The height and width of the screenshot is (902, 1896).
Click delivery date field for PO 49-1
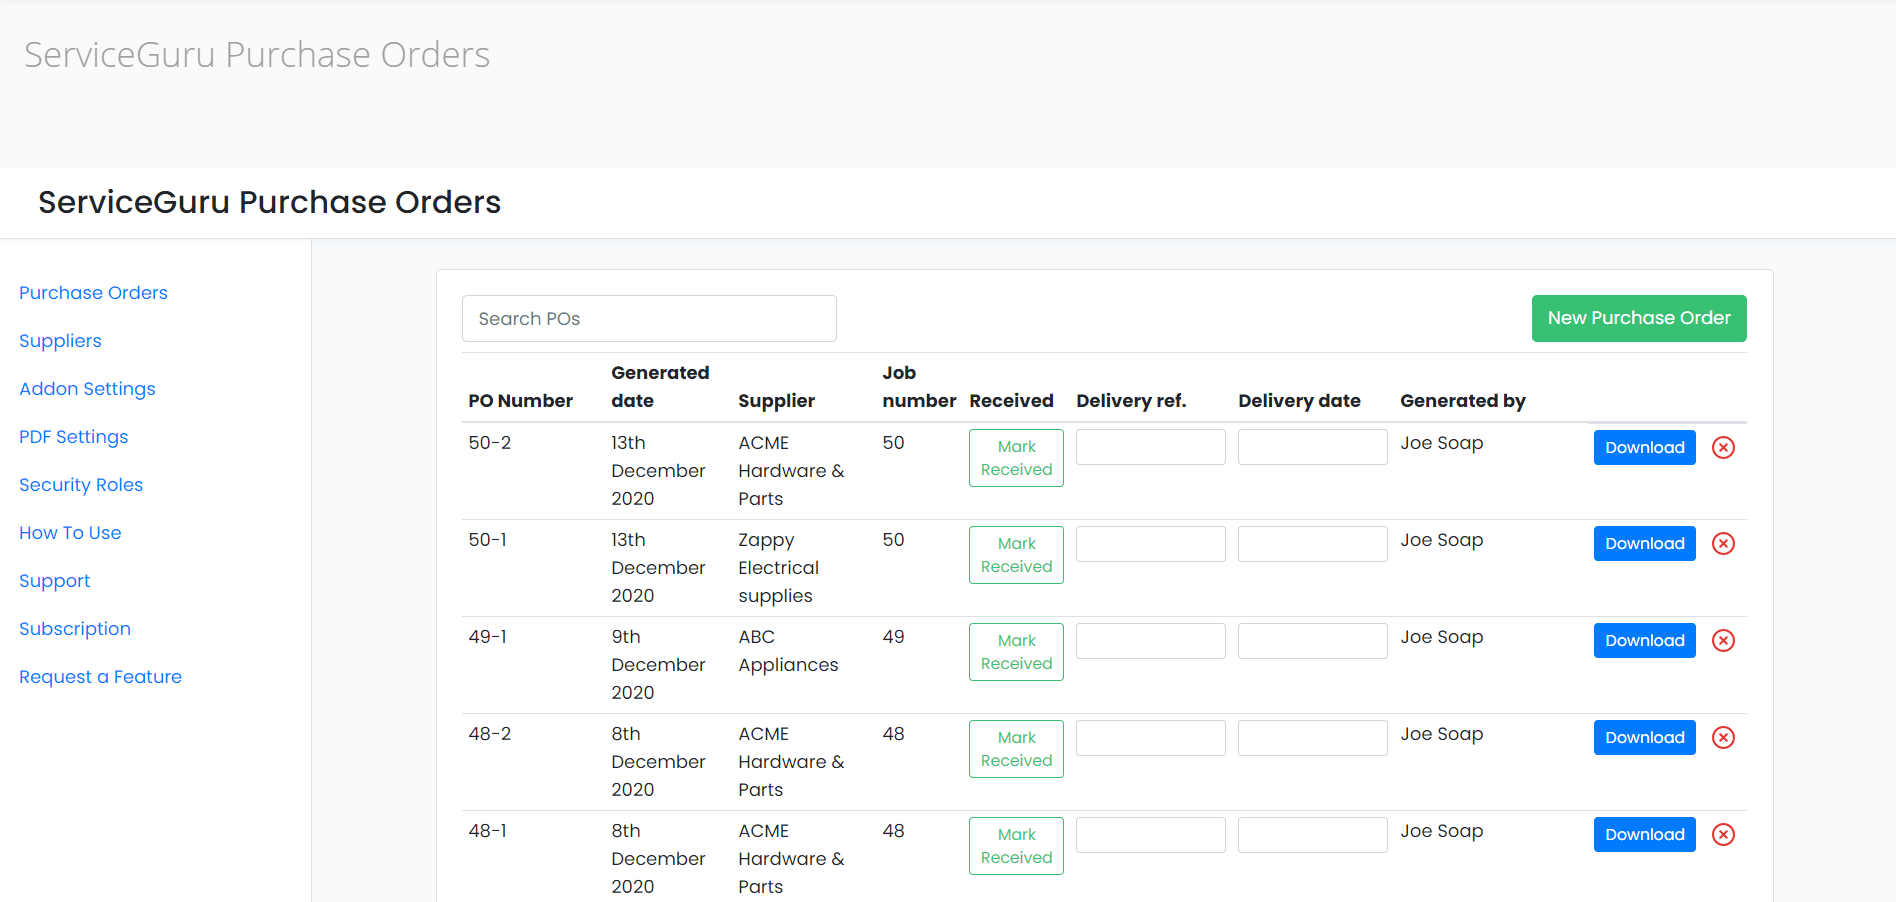click(1313, 641)
